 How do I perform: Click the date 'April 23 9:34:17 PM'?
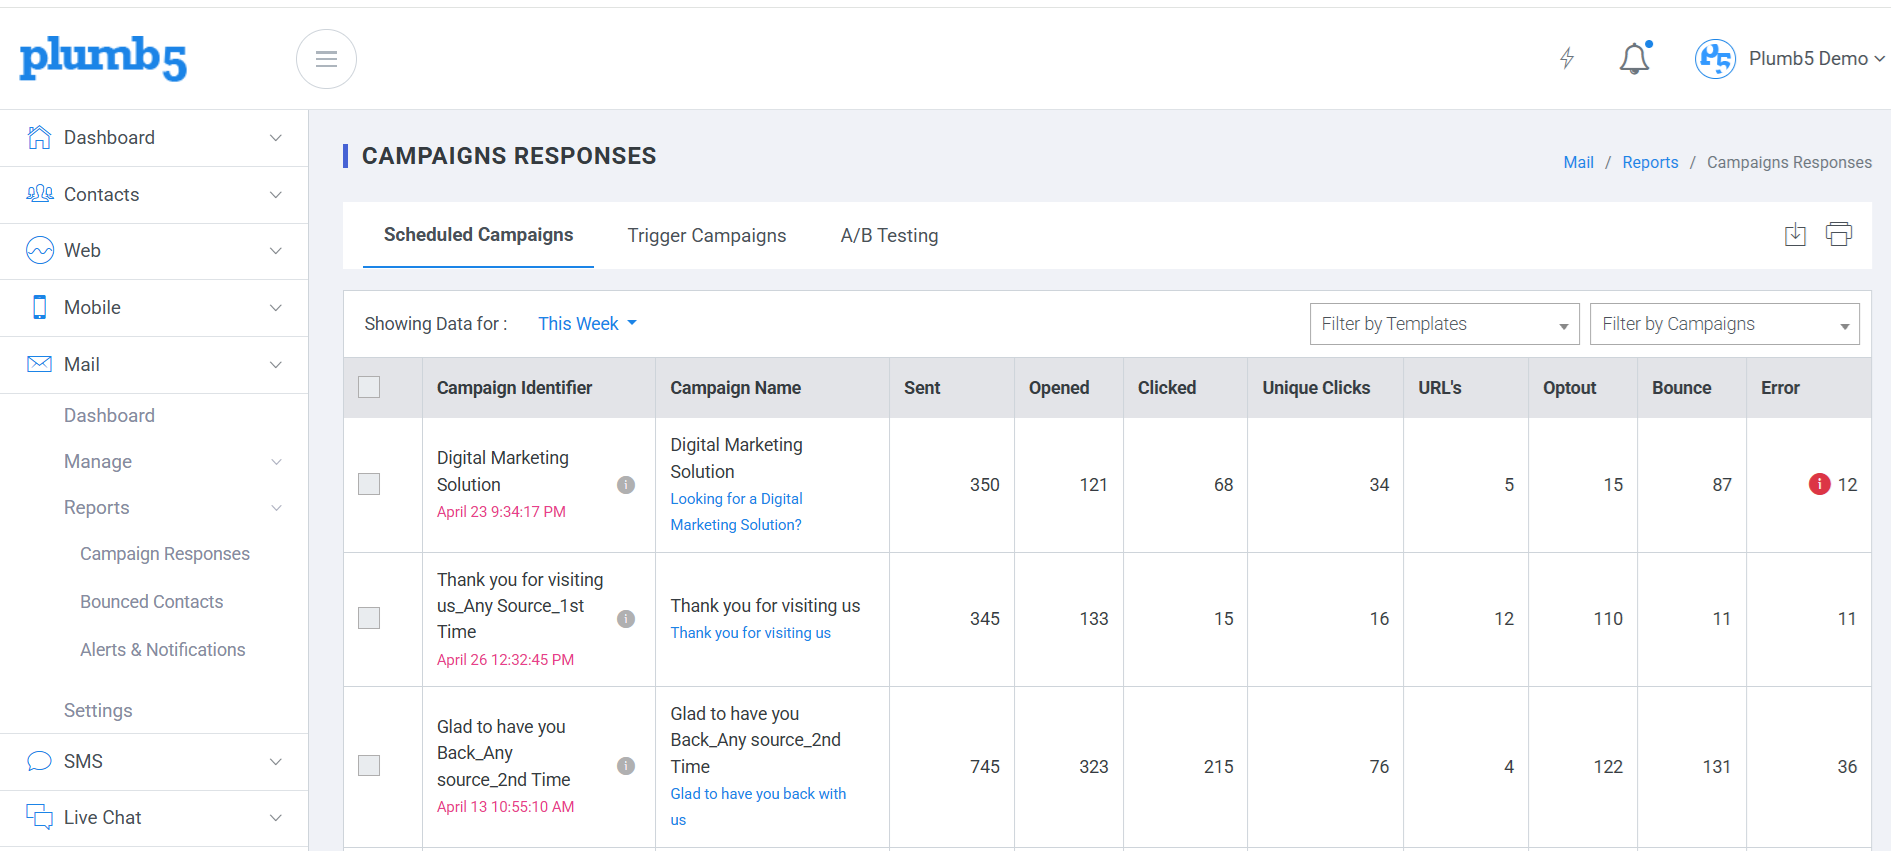coord(501,512)
